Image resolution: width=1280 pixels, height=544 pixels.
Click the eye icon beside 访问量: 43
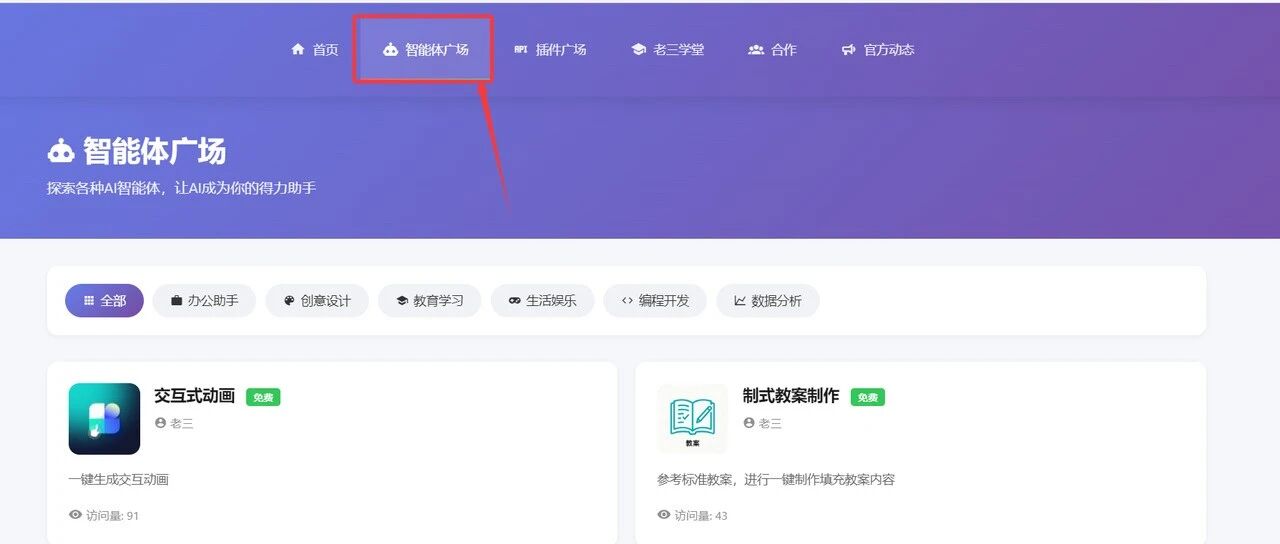tap(664, 514)
